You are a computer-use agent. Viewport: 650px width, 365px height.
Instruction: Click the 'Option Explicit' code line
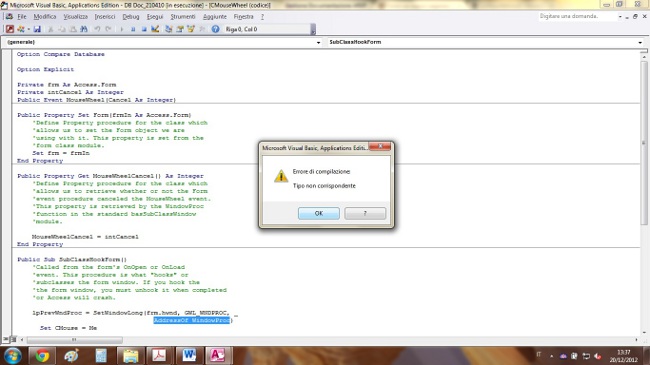tap(45, 69)
